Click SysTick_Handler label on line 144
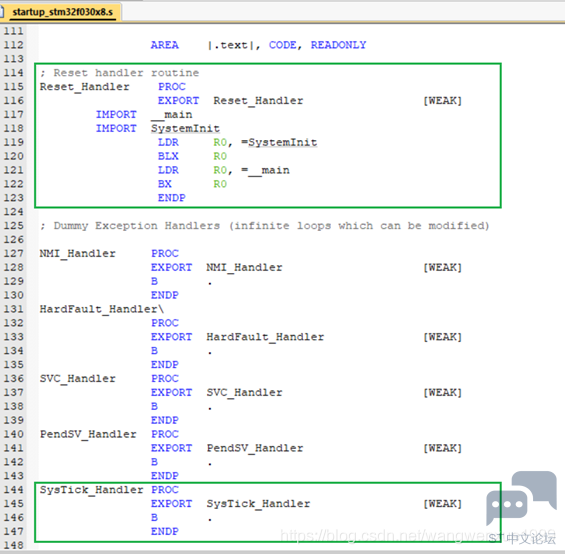This screenshot has height=554, width=565. tap(92, 490)
